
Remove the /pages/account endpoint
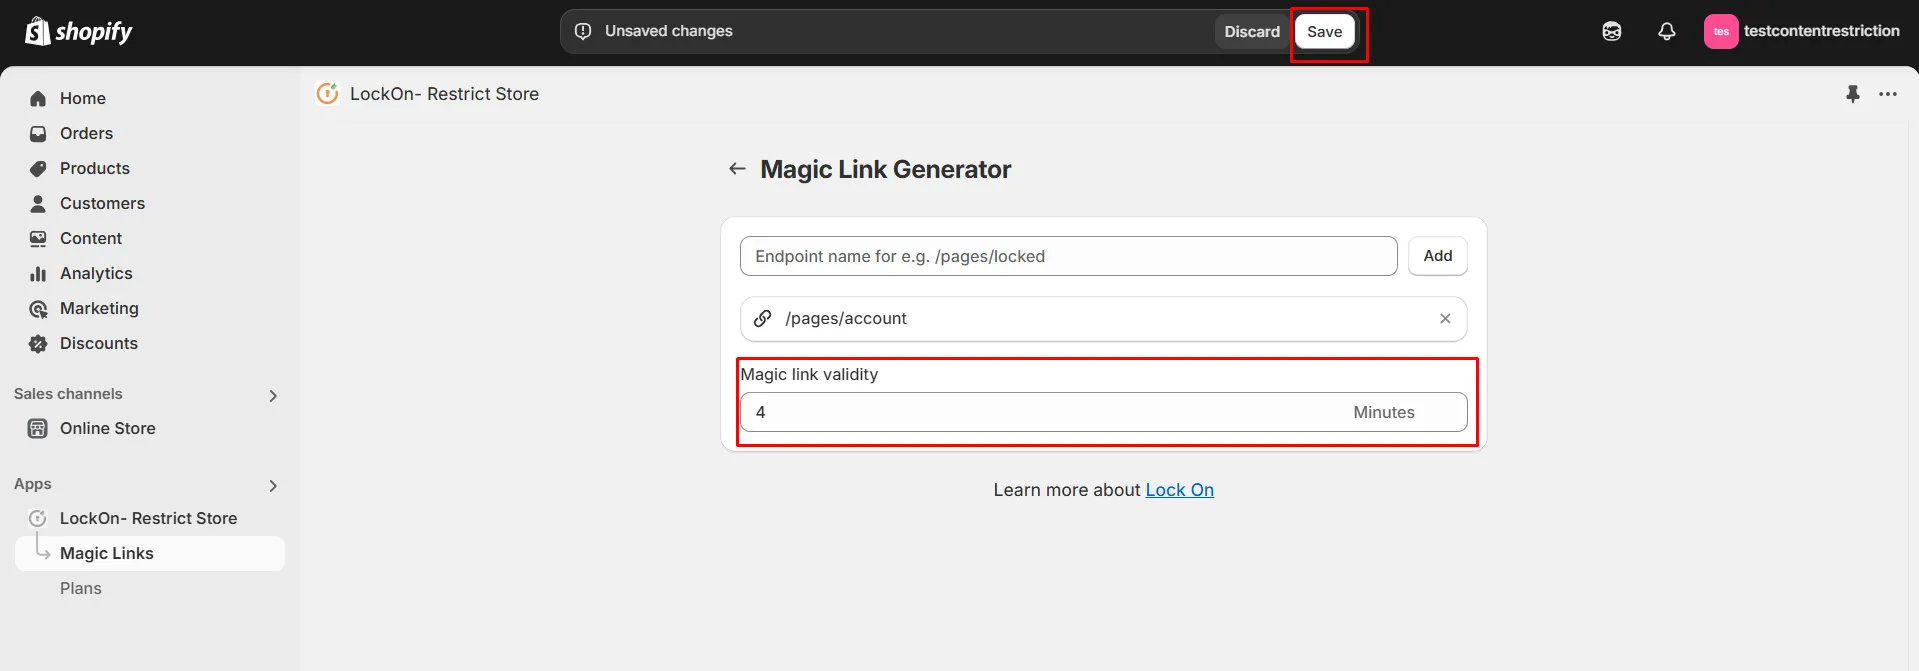(x=1445, y=318)
